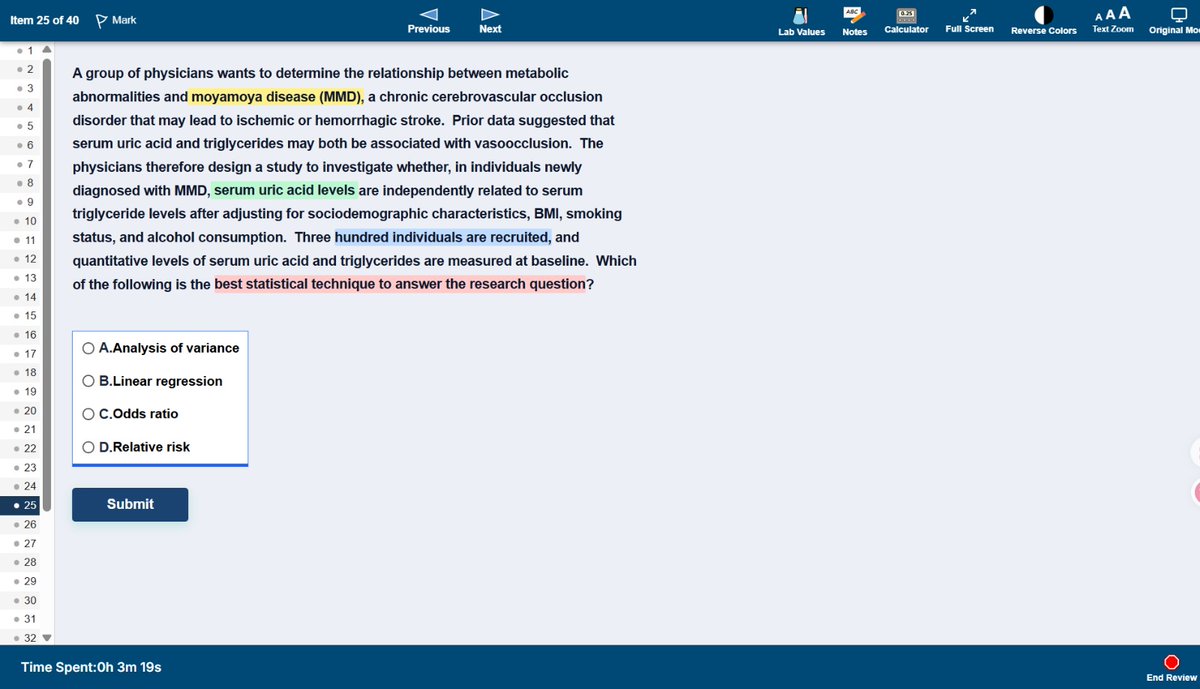Viewport: 1200px width, 689px height.
Task: Select answer B. Linear regression
Action: click(152, 381)
